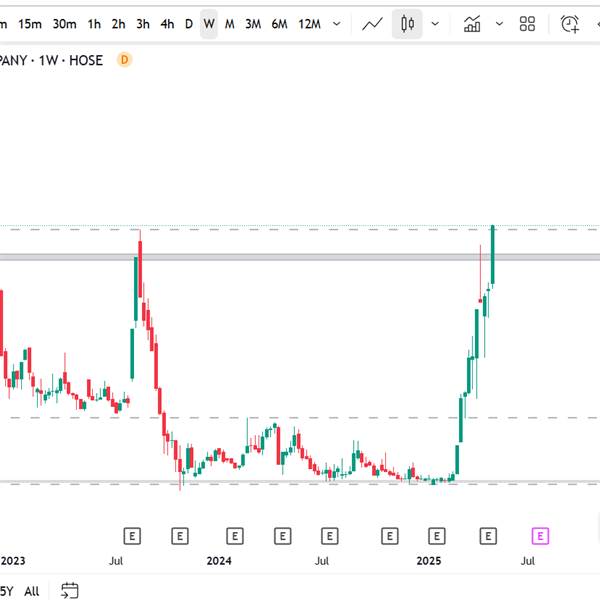Select the gray horizontal resistance line
600x600 pixels.
click(x=300, y=257)
